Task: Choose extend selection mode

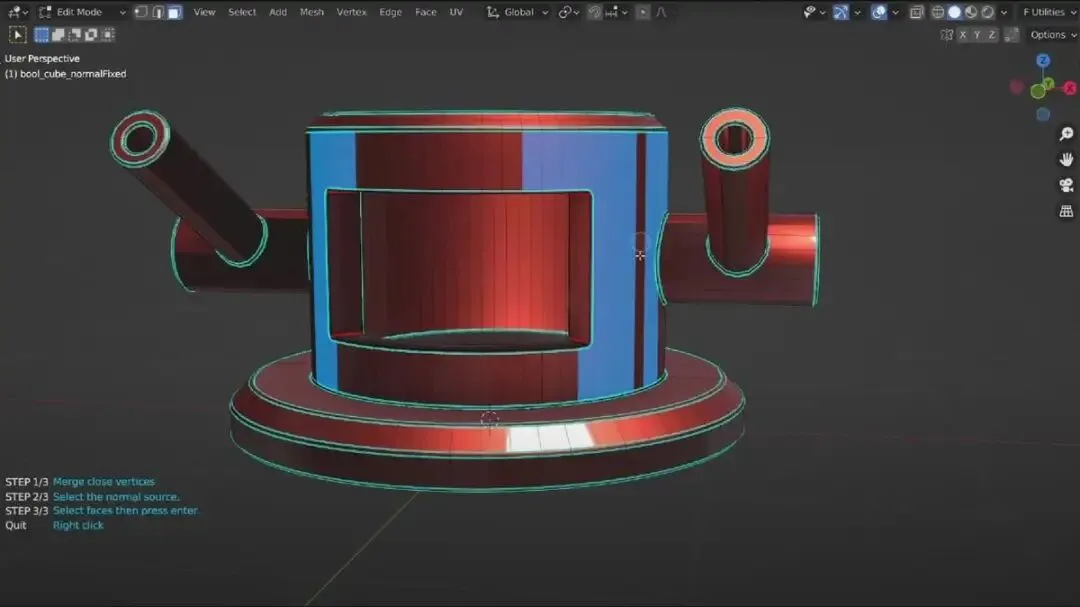Action: [58, 34]
